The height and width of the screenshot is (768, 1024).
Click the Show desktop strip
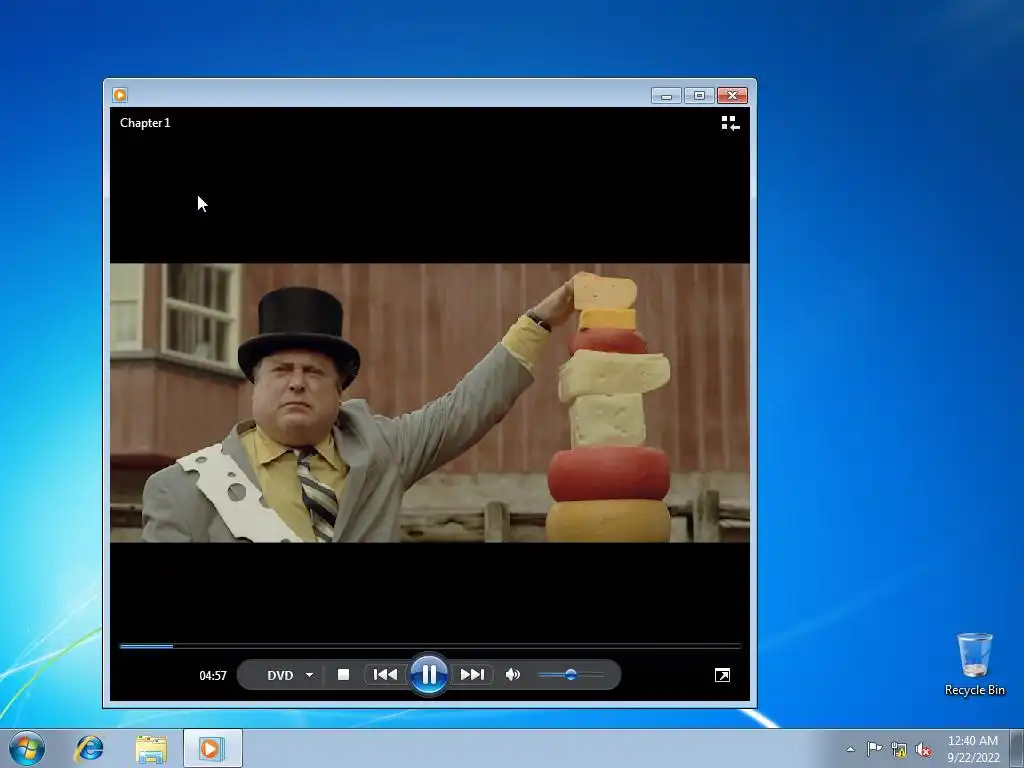[1017, 748]
